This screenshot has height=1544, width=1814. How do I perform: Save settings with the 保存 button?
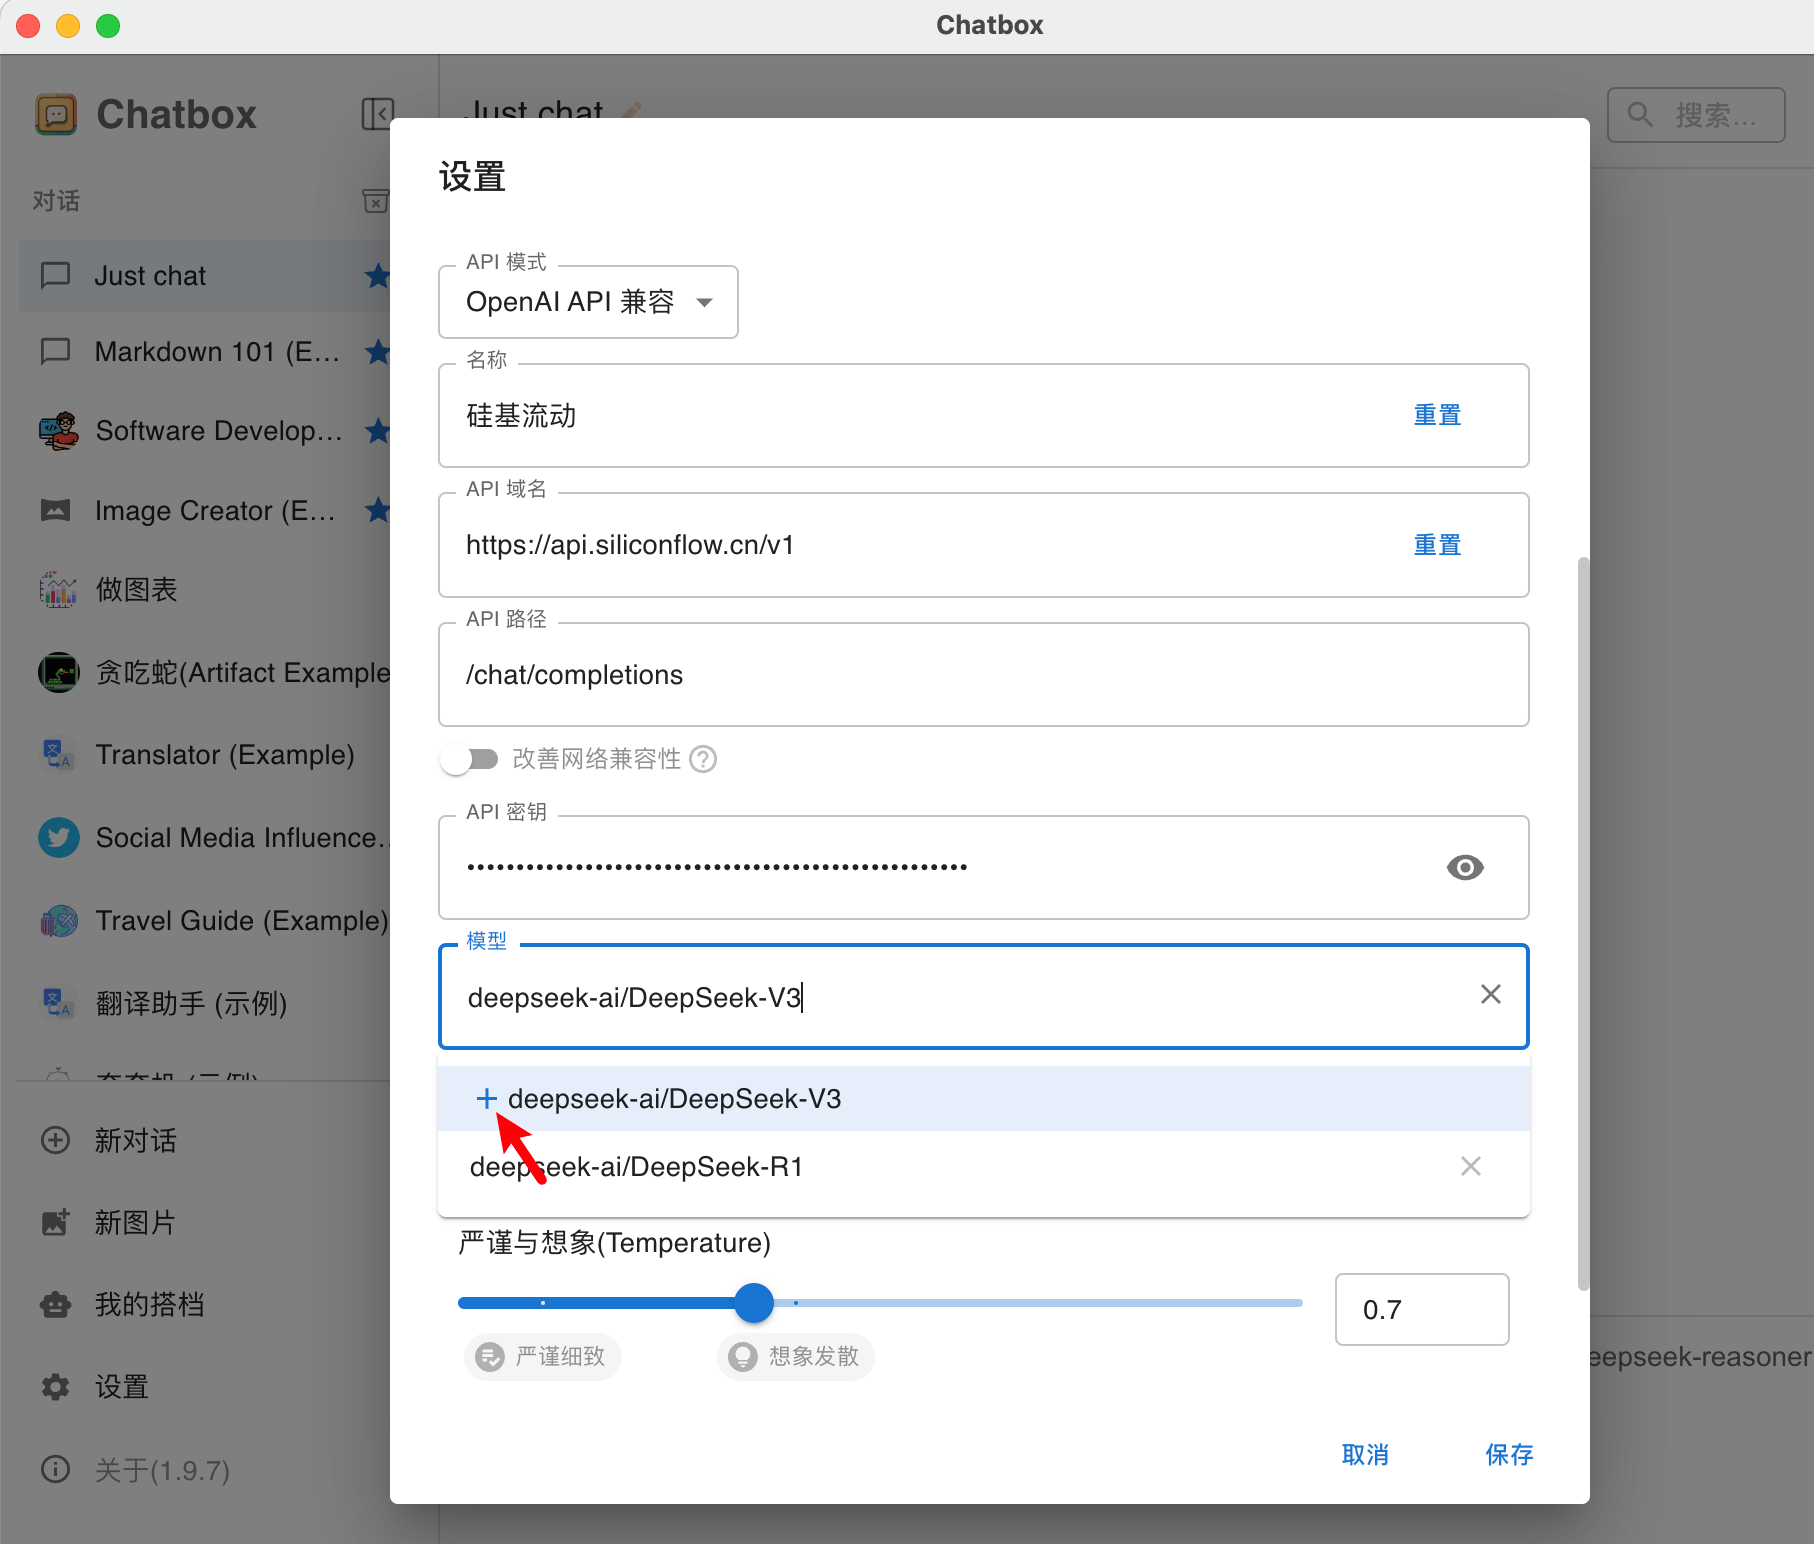pos(1510,1455)
